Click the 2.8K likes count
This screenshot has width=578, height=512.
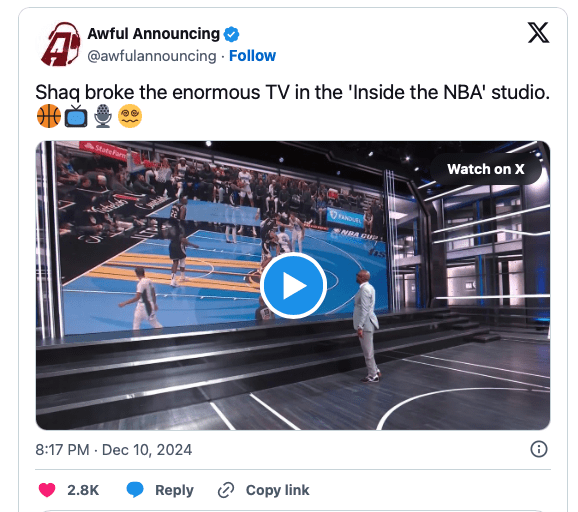(x=83, y=490)
